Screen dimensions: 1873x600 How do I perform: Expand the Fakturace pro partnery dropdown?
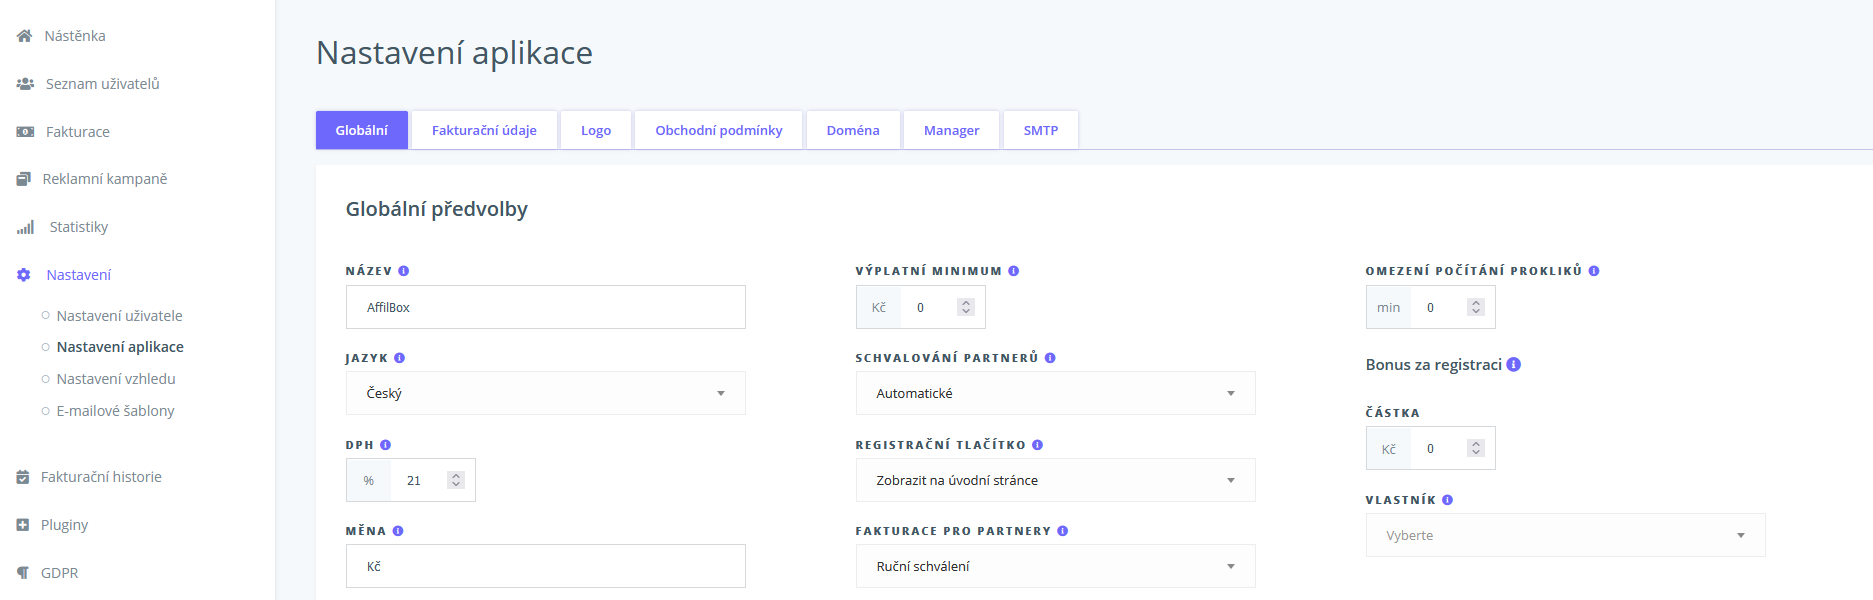(1055, 566)
